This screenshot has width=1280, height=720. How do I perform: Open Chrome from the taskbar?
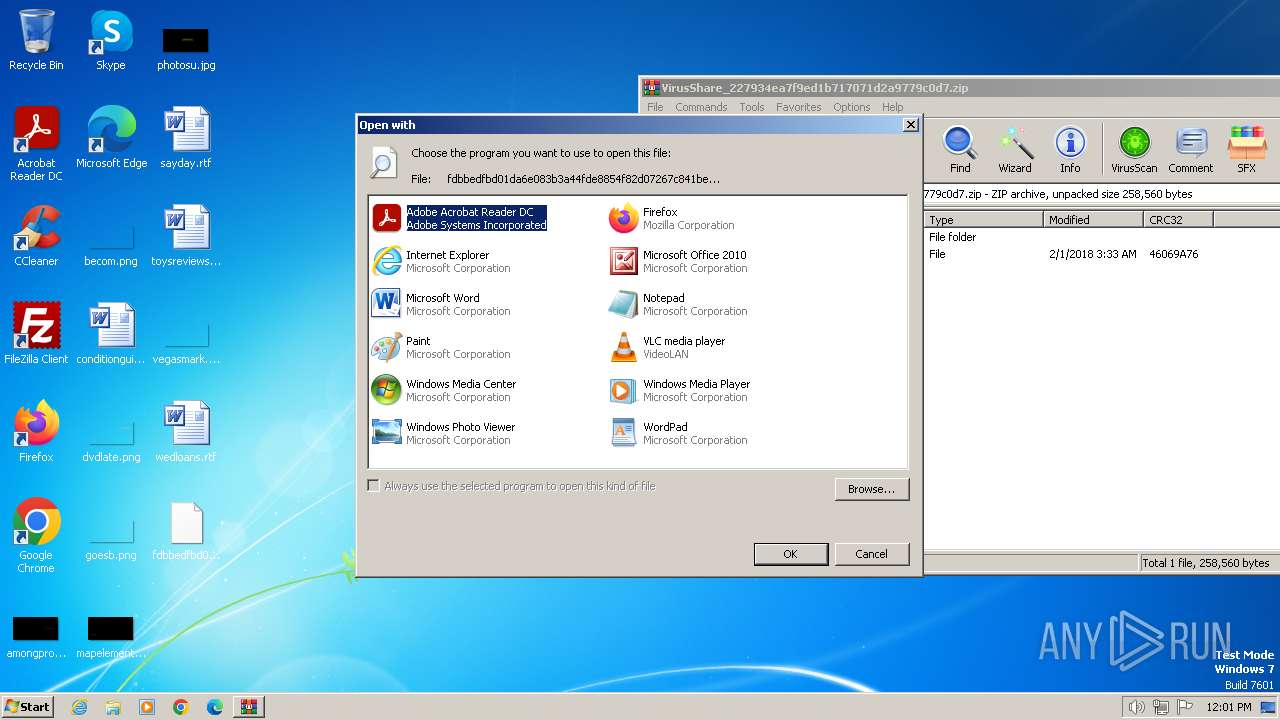pos(181,707)
